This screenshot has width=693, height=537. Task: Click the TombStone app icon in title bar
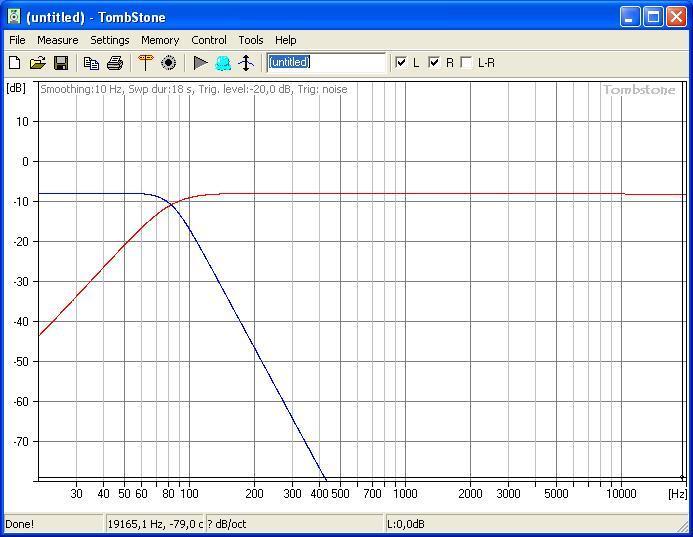[x=14, y=16]
